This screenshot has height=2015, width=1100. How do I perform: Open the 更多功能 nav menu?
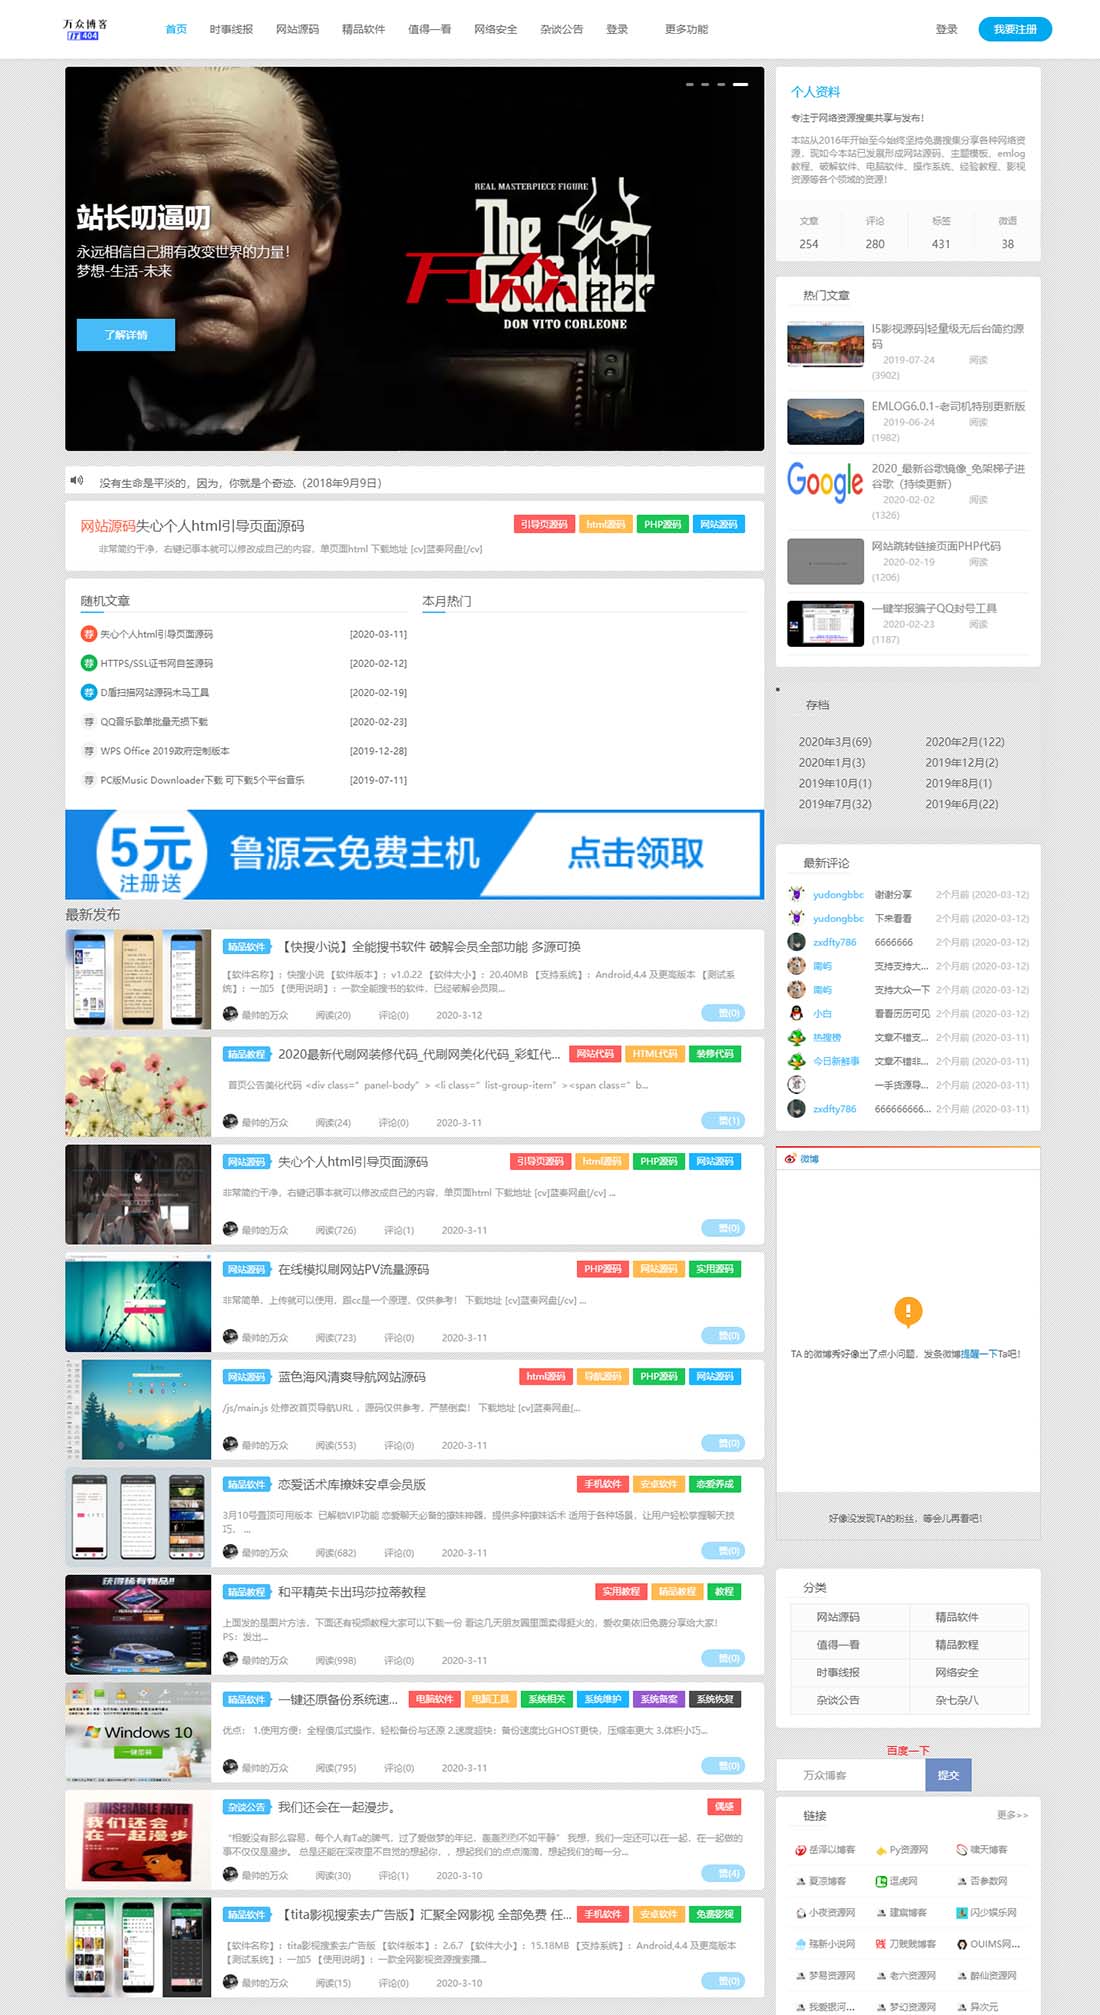click(686, 29)
